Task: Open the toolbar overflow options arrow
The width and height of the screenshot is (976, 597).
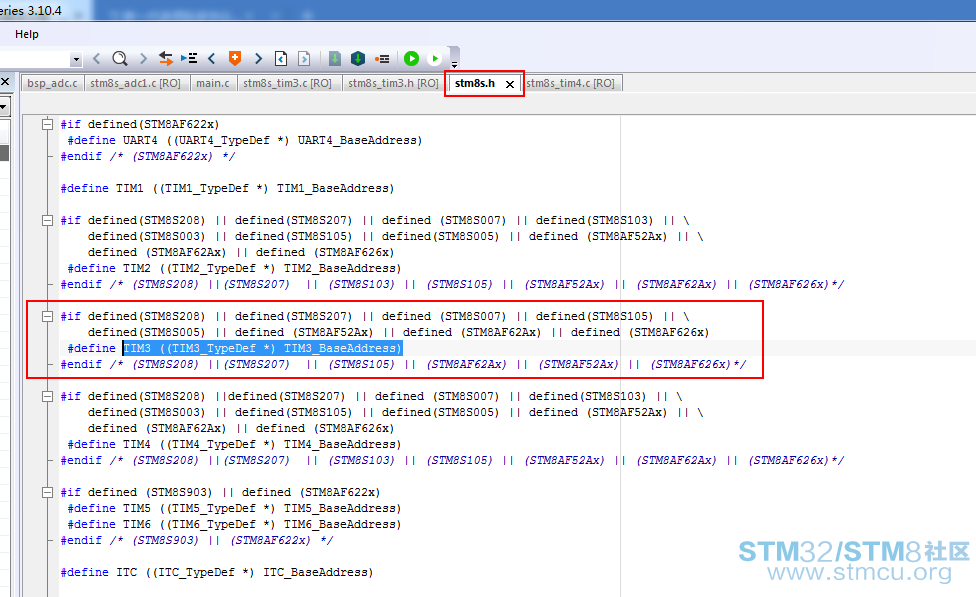Action: click(454, 64)
